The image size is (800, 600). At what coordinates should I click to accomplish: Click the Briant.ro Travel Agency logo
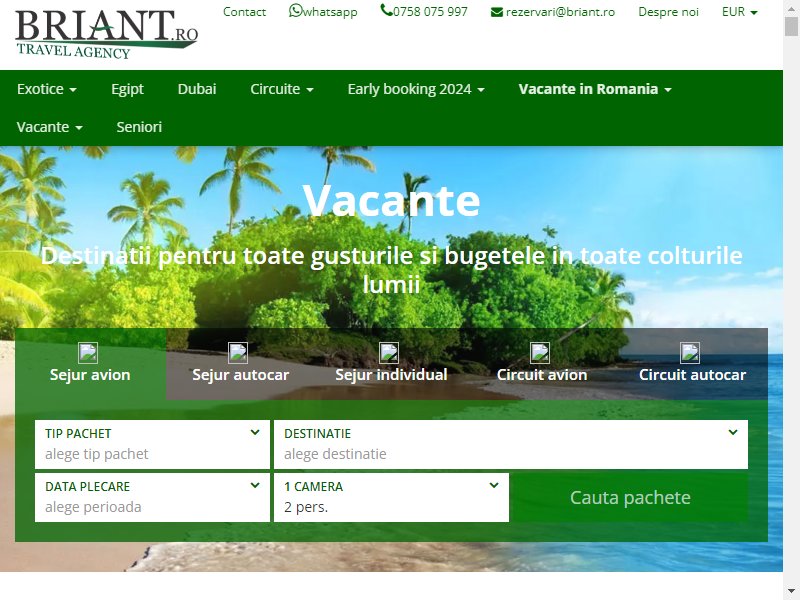[x=107, y=34]
